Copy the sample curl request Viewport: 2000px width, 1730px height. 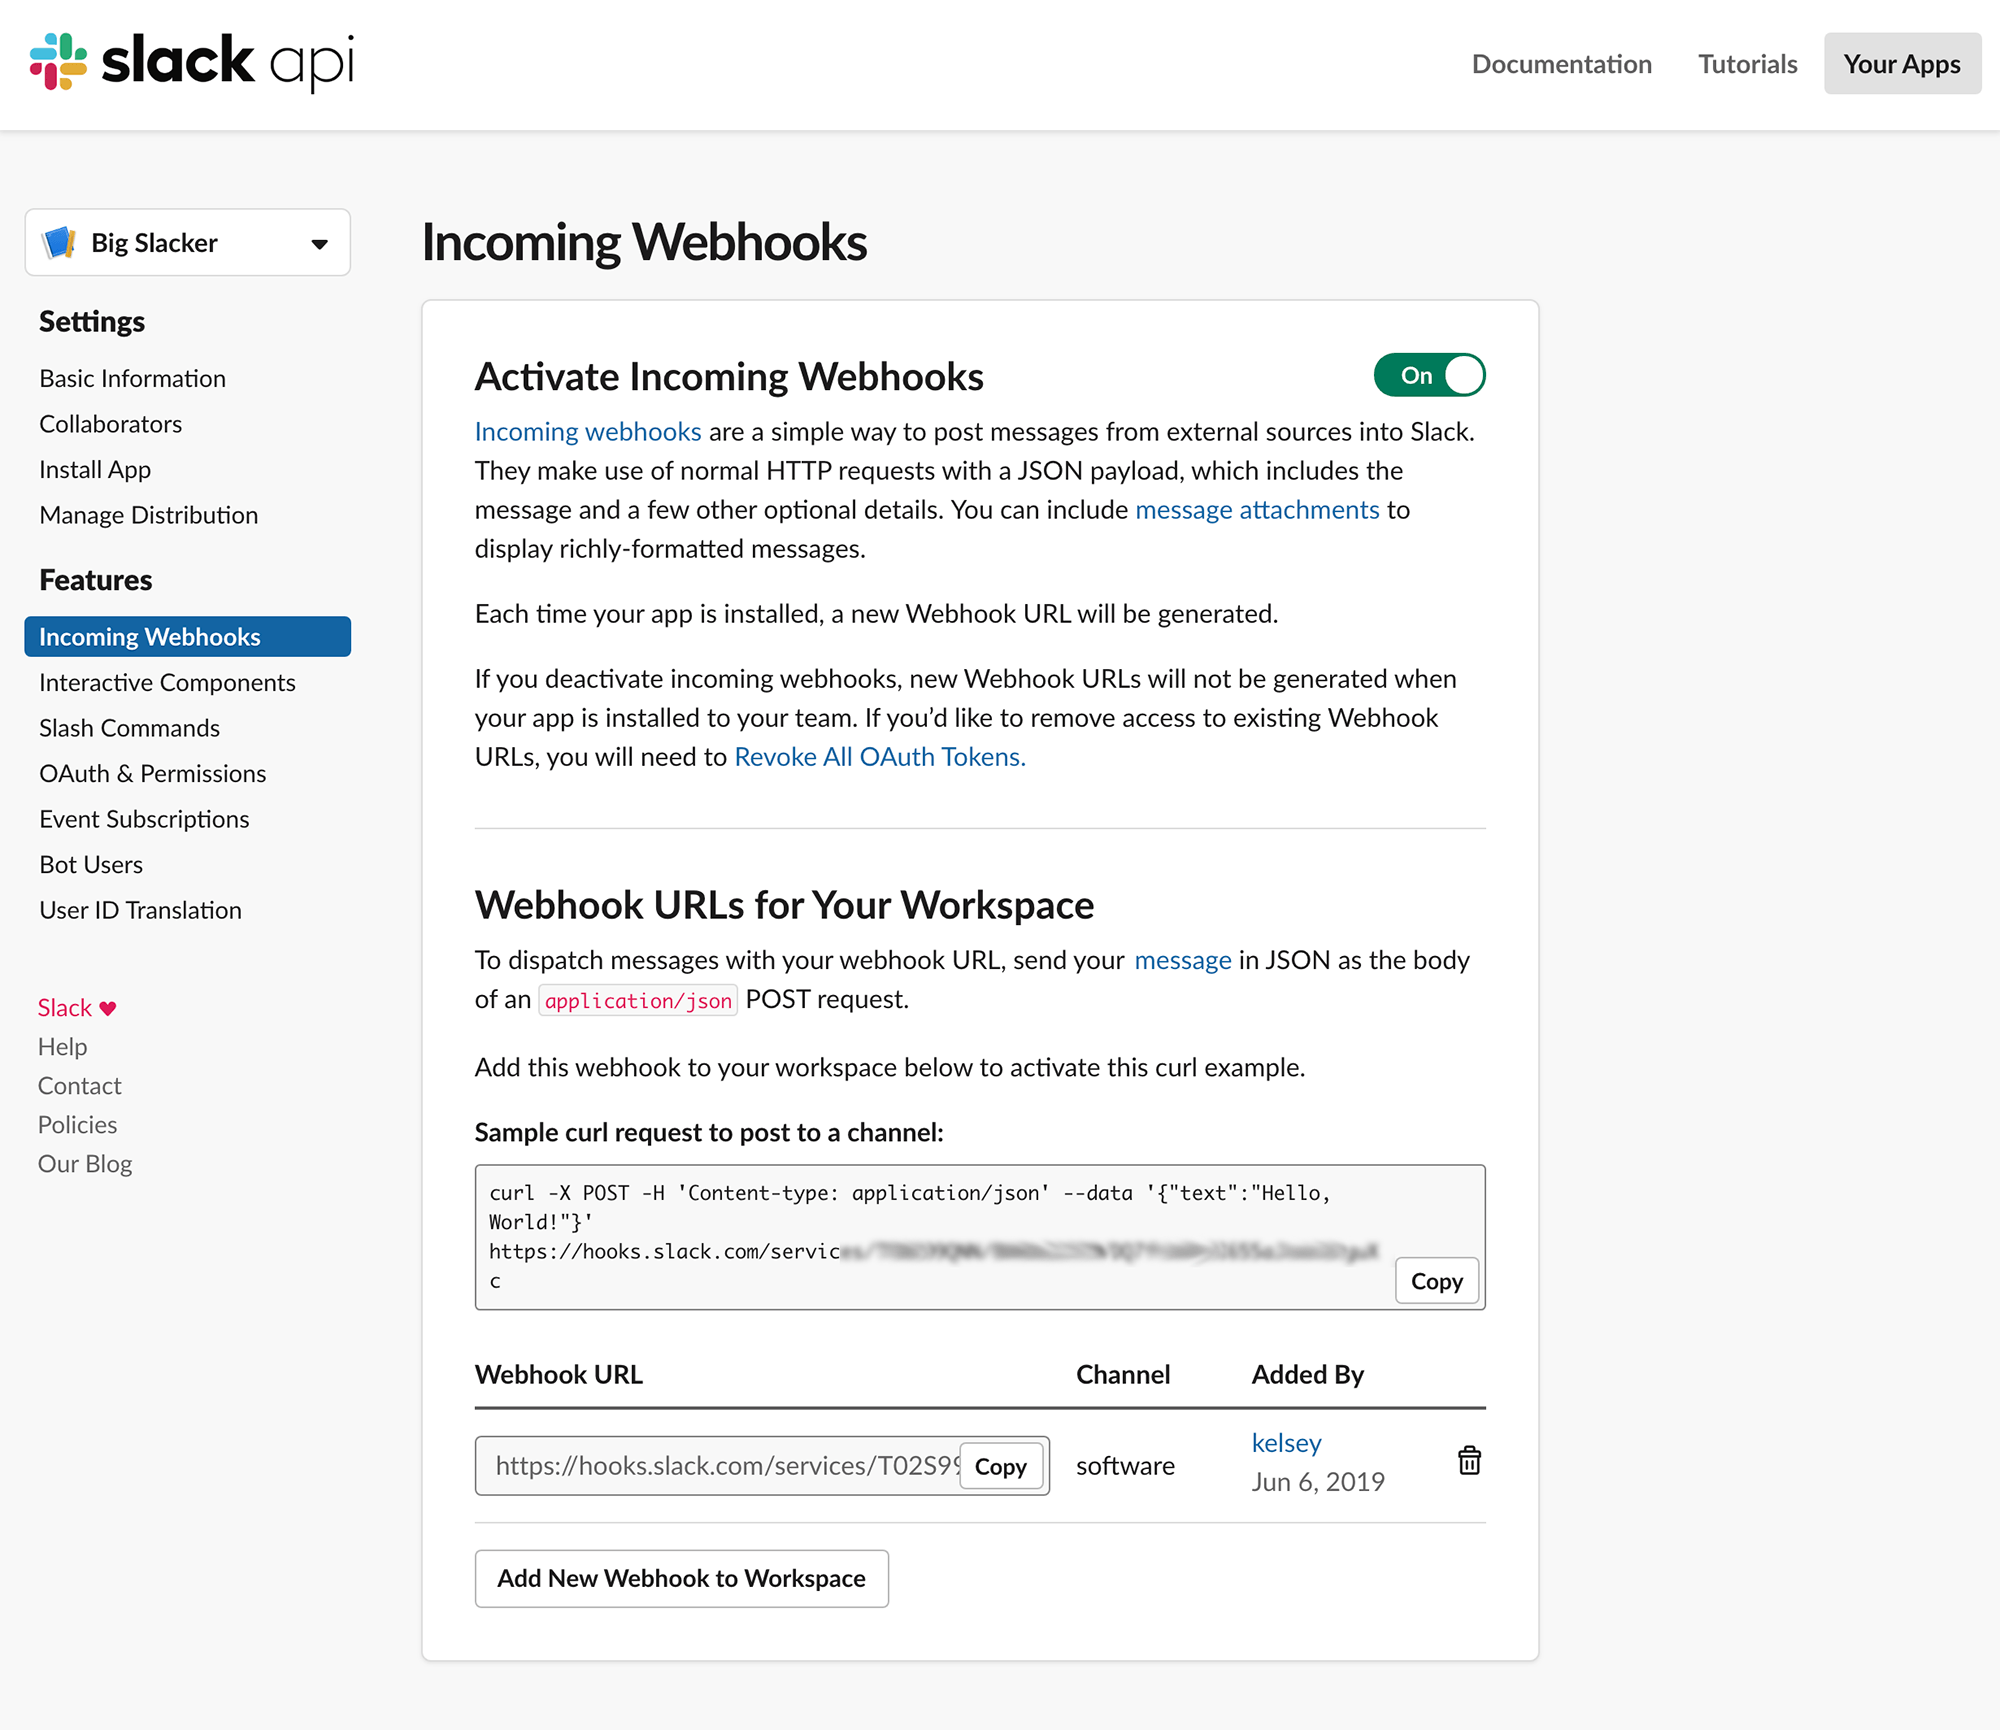click(1437, 1280)
